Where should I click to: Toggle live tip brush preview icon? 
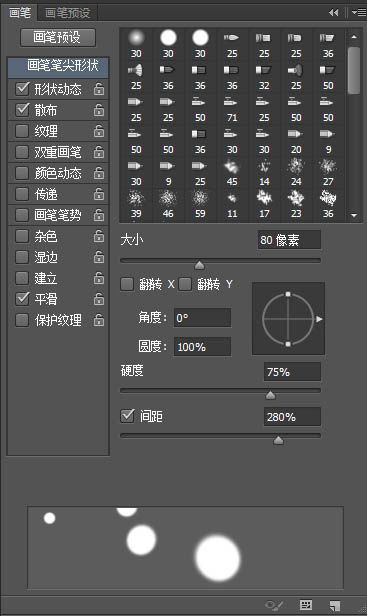point(274,605)
